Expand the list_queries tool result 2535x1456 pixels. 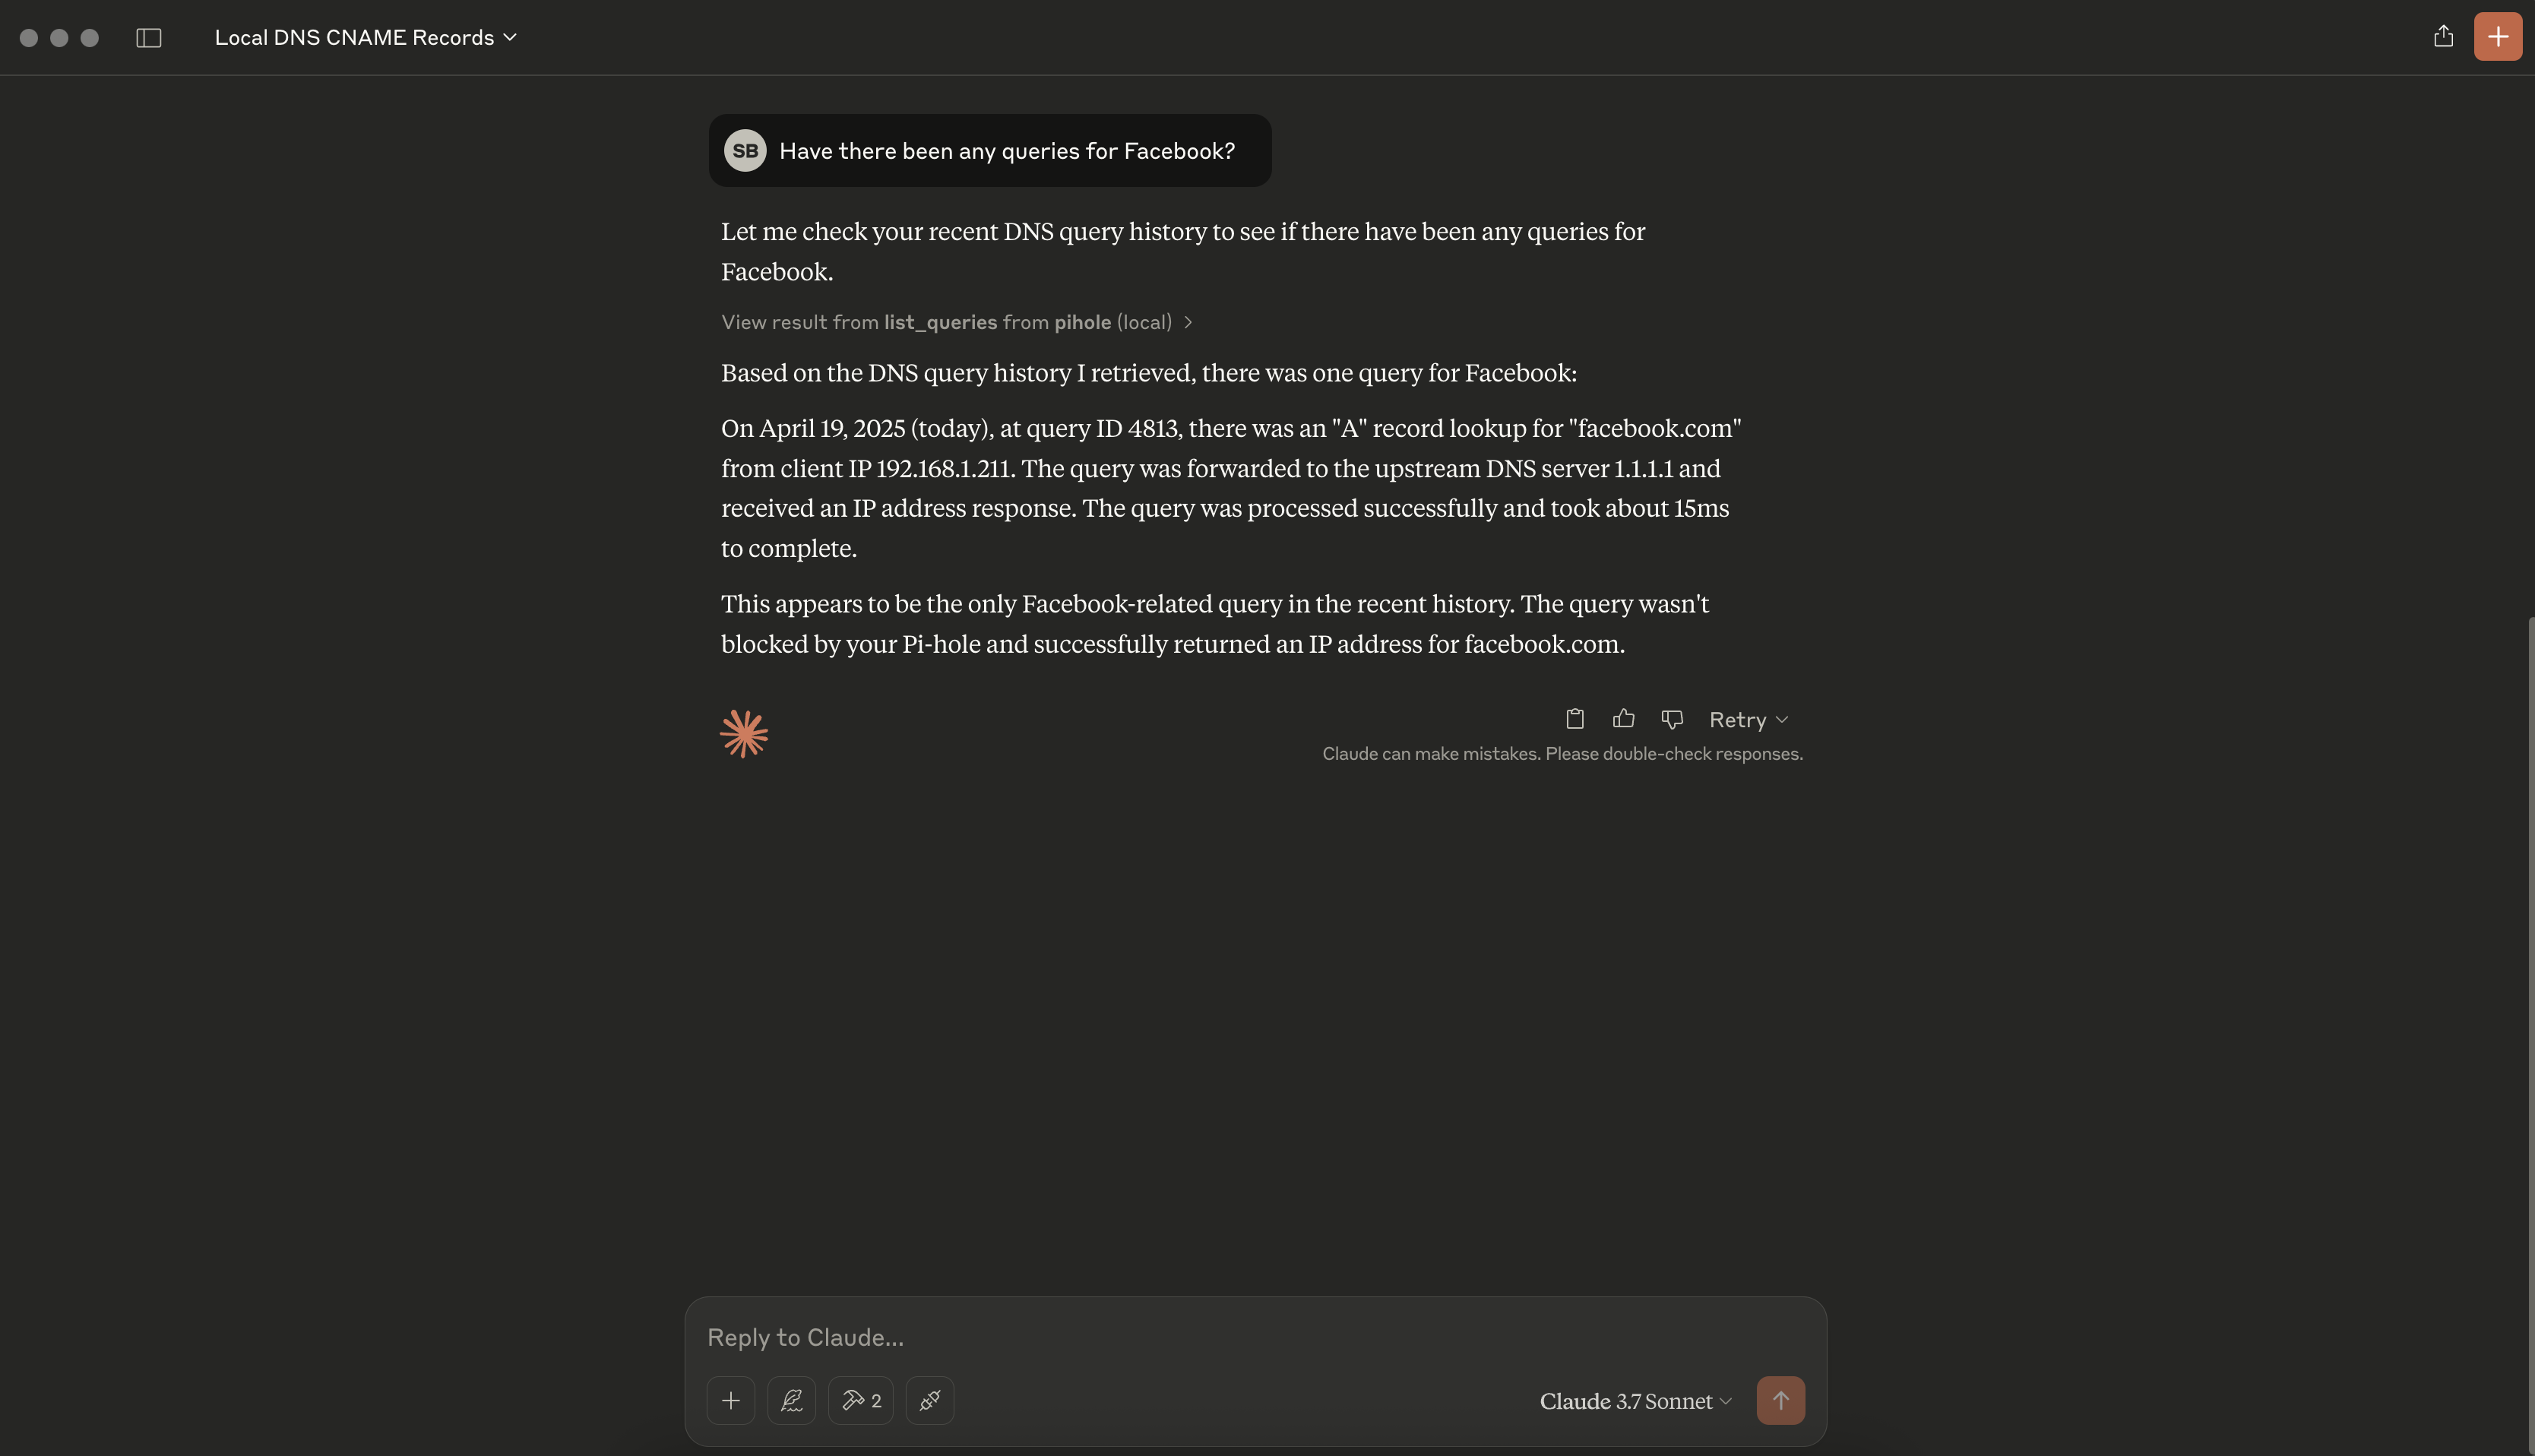pos(1188,322)
